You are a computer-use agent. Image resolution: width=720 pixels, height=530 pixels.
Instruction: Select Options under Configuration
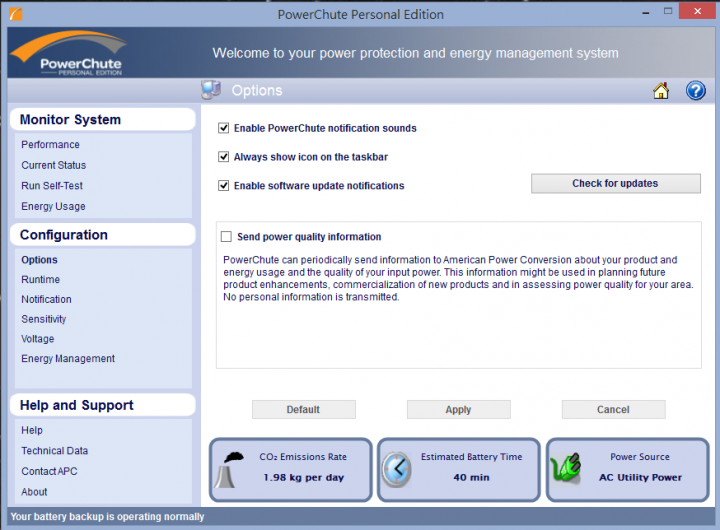39,260
